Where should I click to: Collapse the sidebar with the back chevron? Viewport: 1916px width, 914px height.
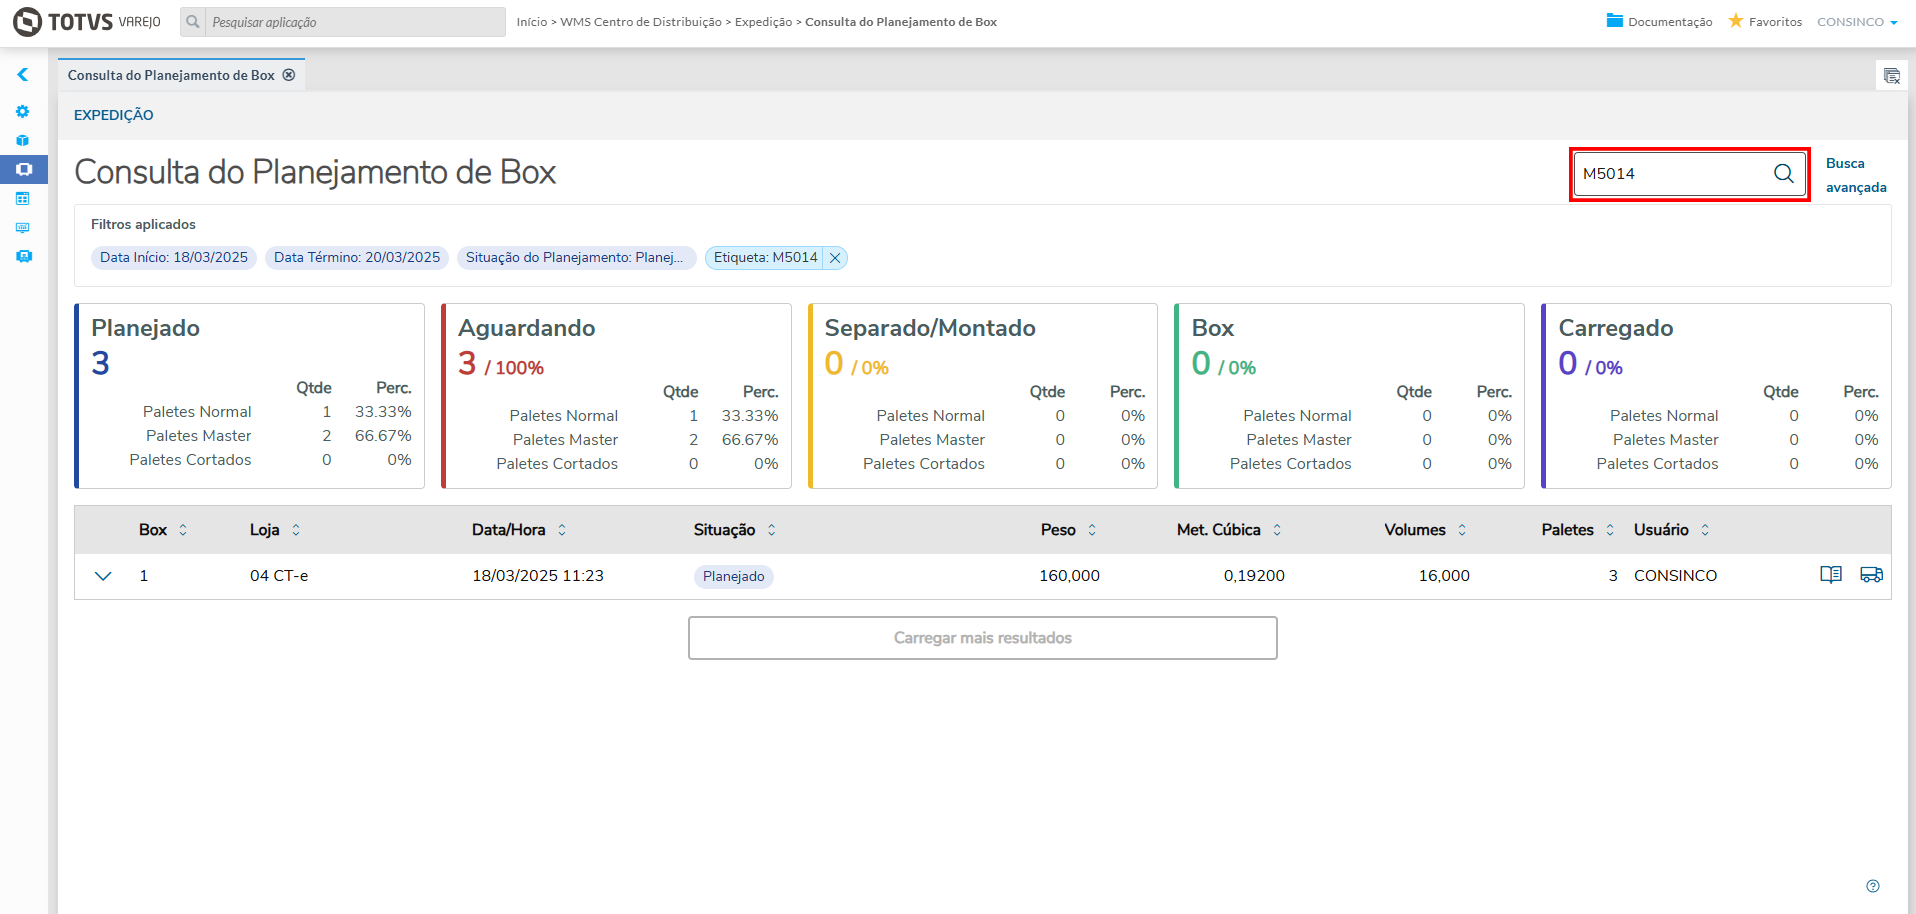tap(22, 75)
